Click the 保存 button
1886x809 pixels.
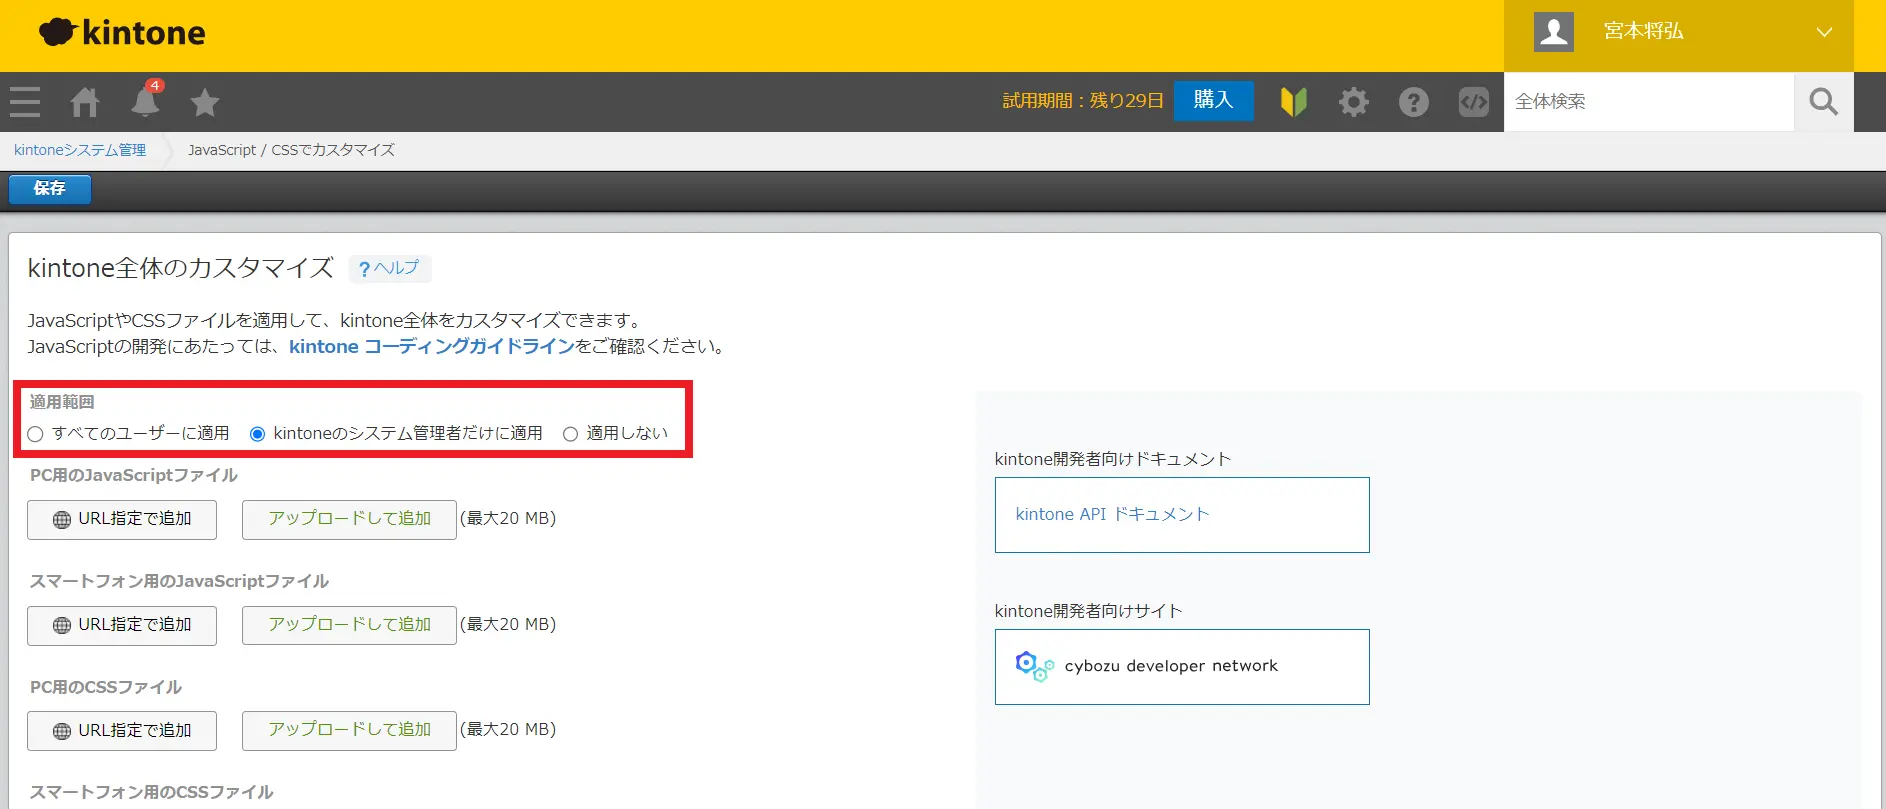[x=50, y=189]
